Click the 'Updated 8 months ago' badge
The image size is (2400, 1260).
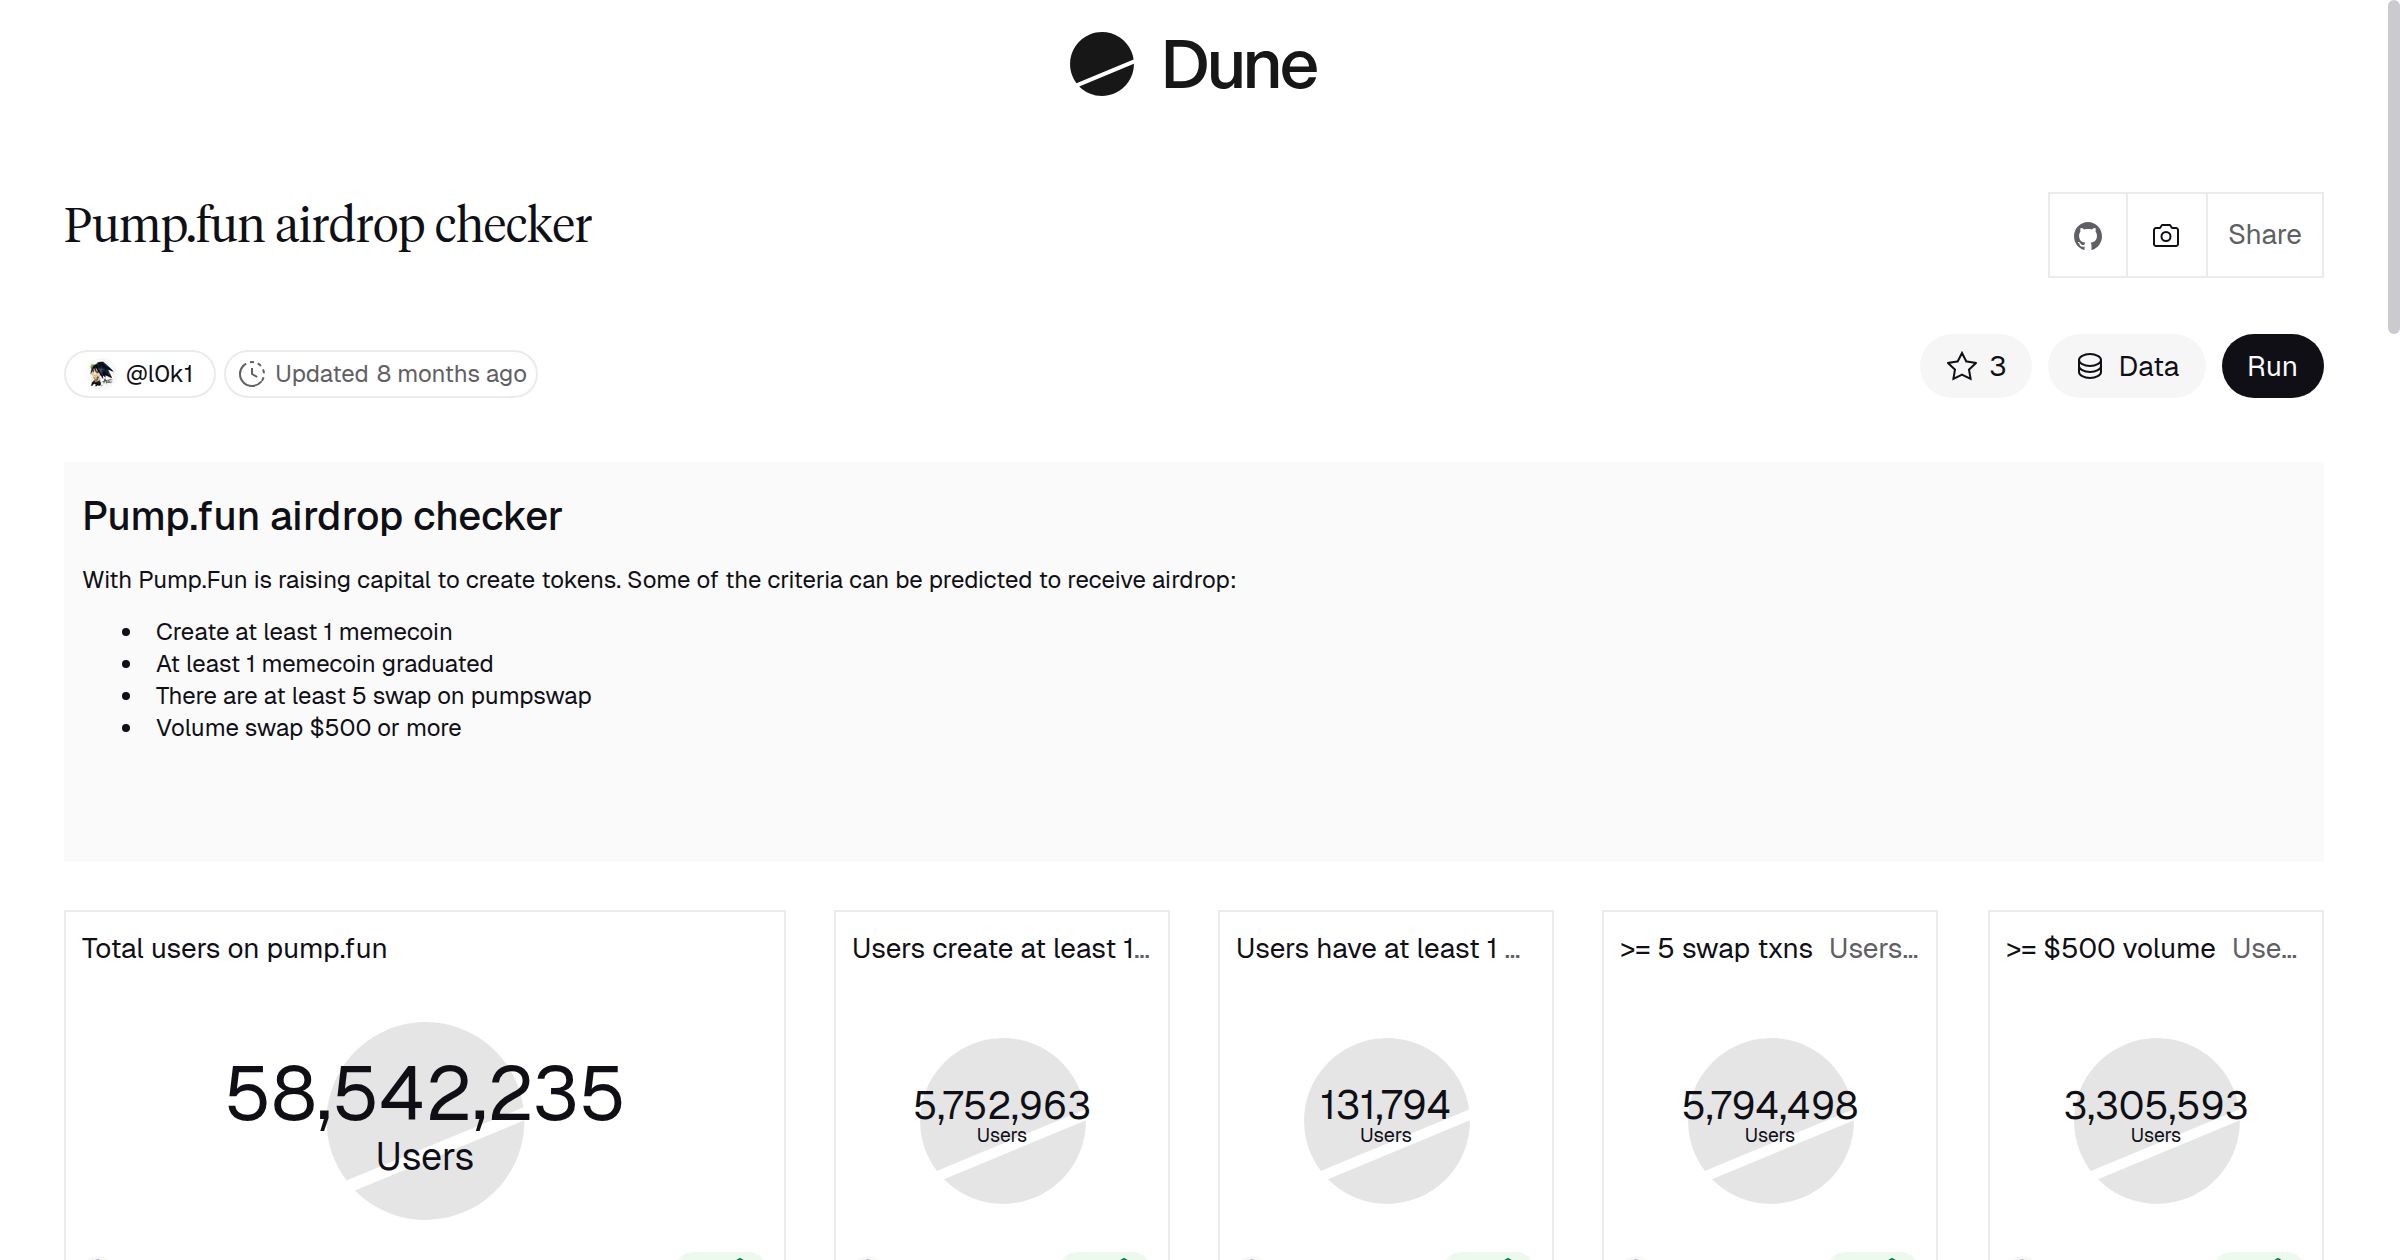coord(380,373)
